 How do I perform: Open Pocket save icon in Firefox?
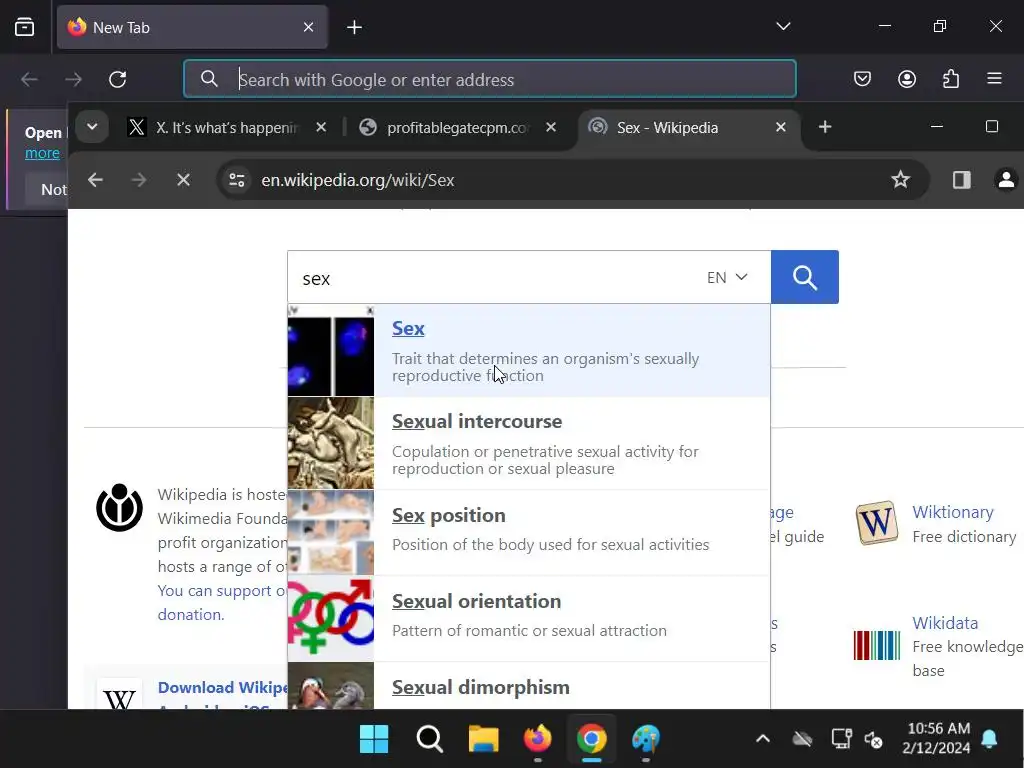point(862,79)
